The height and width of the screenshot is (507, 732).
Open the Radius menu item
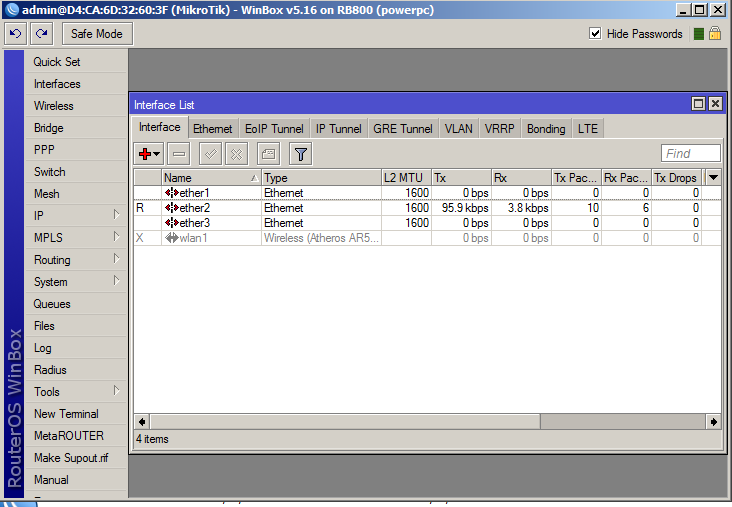(76, 369)
